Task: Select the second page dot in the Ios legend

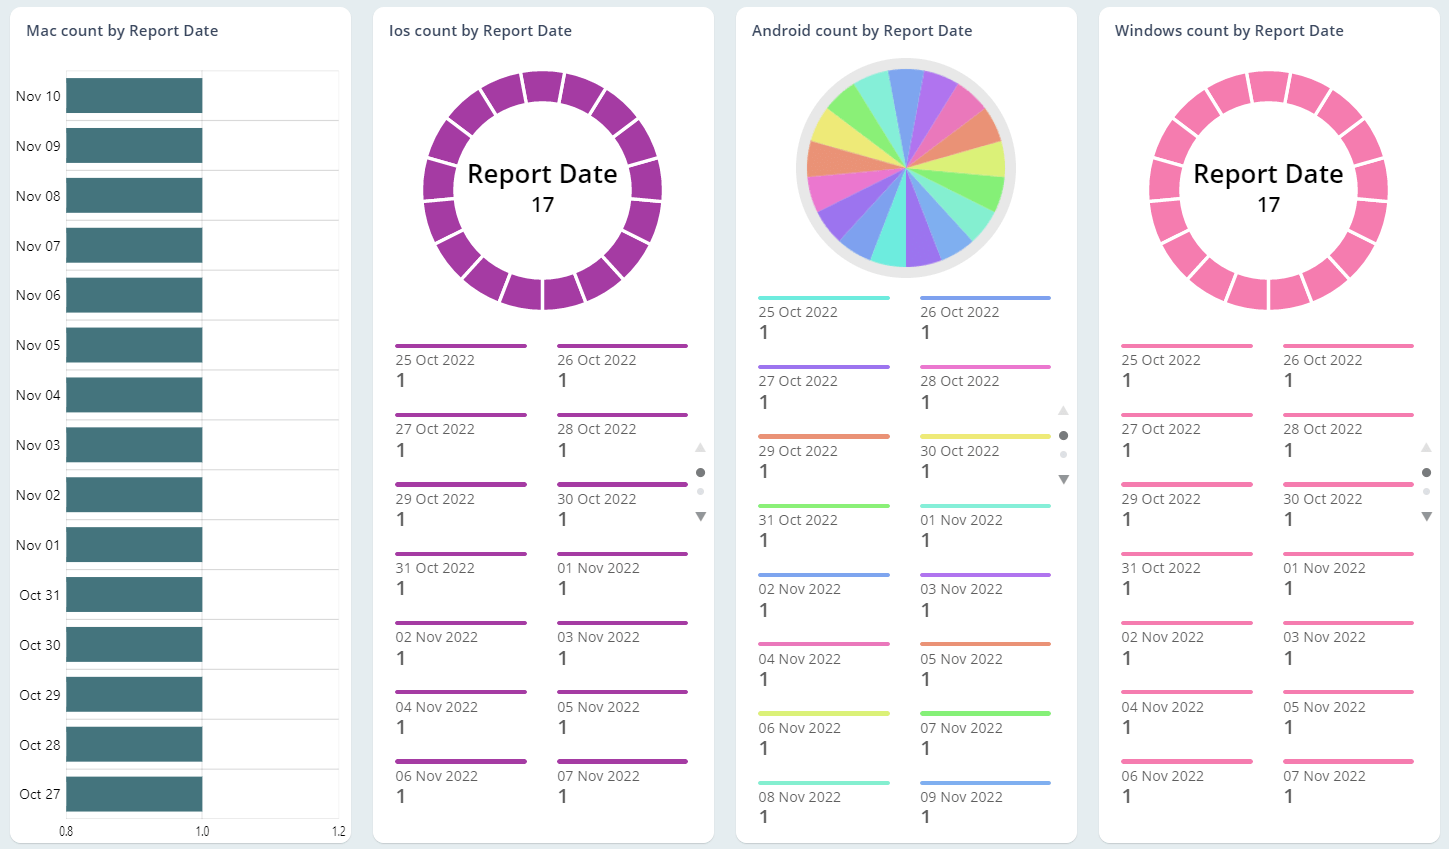Action: 701,490
